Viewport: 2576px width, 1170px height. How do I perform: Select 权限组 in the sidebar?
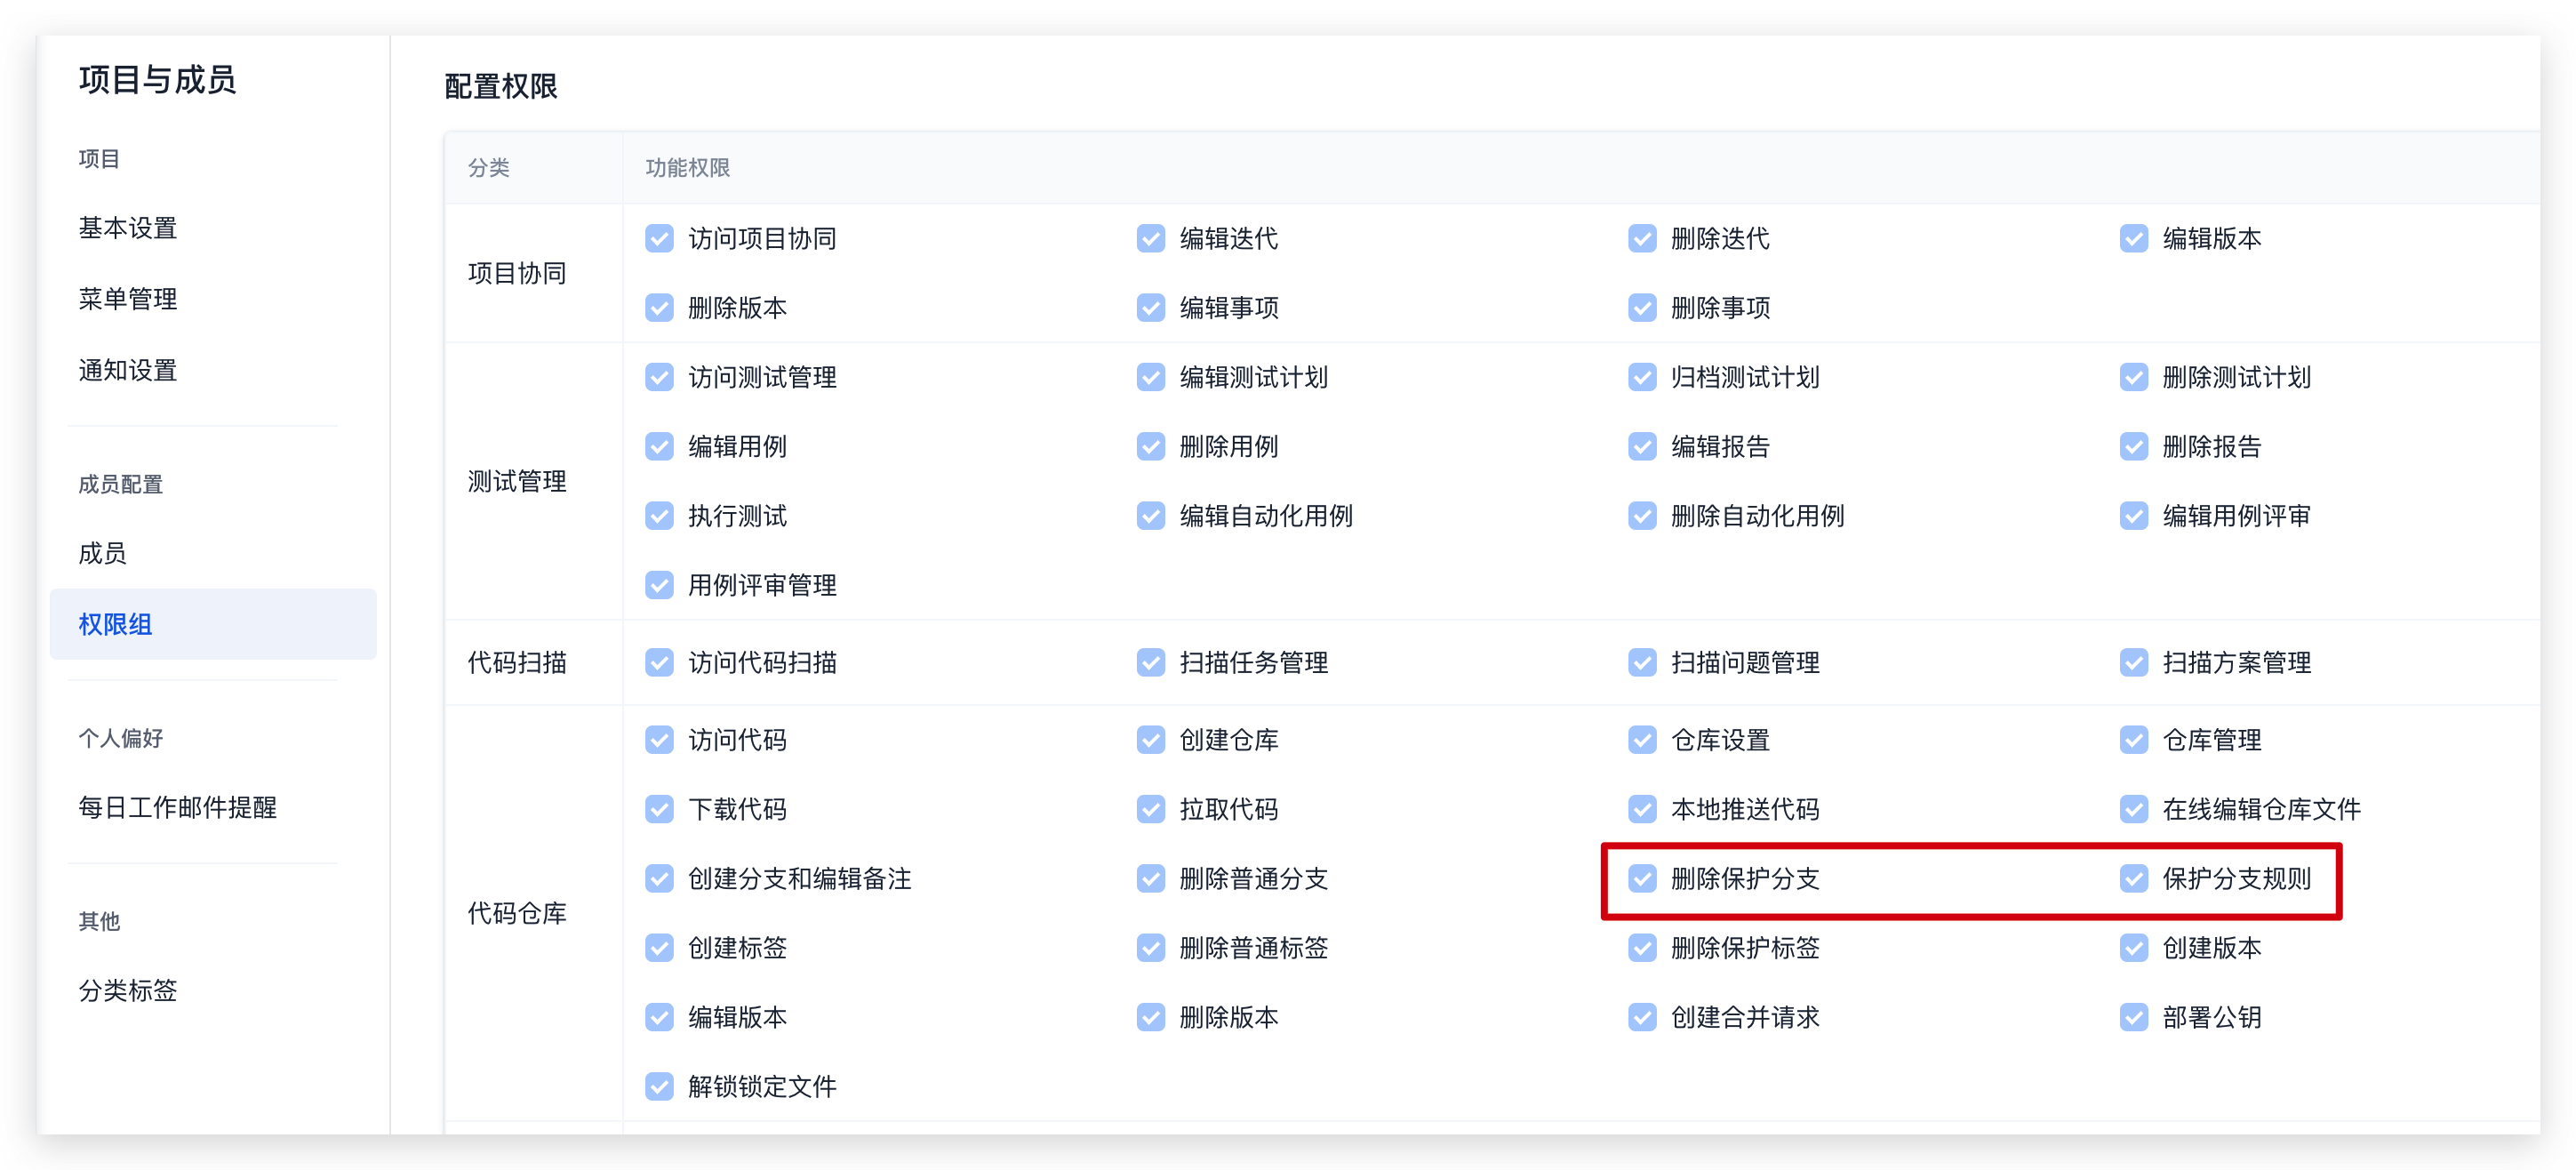213,624
